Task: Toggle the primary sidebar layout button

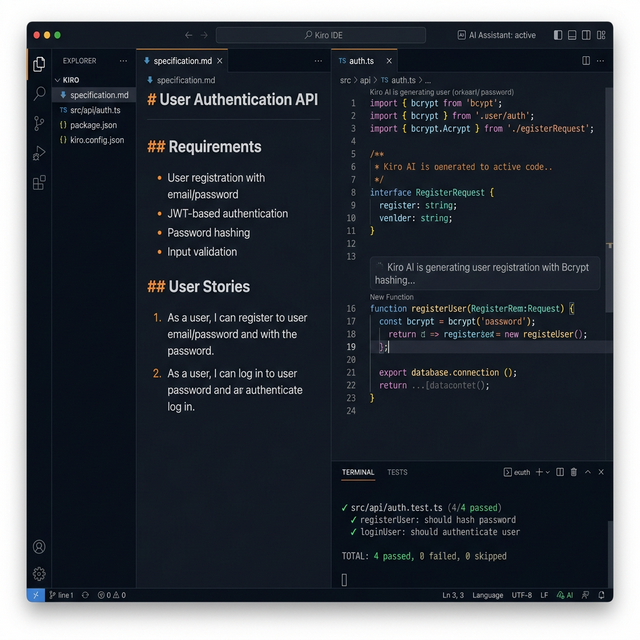Action: [557, 35]
